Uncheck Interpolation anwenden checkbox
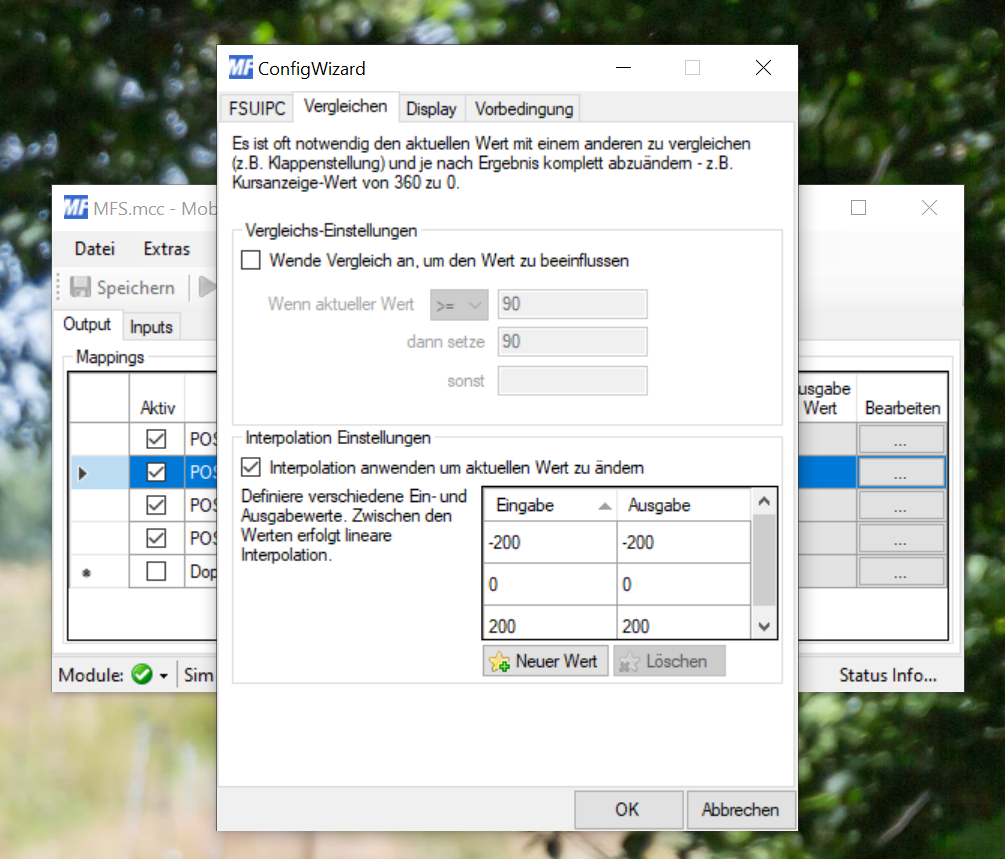This screenshot has height=859, width=1005. (x=251, y=467)
